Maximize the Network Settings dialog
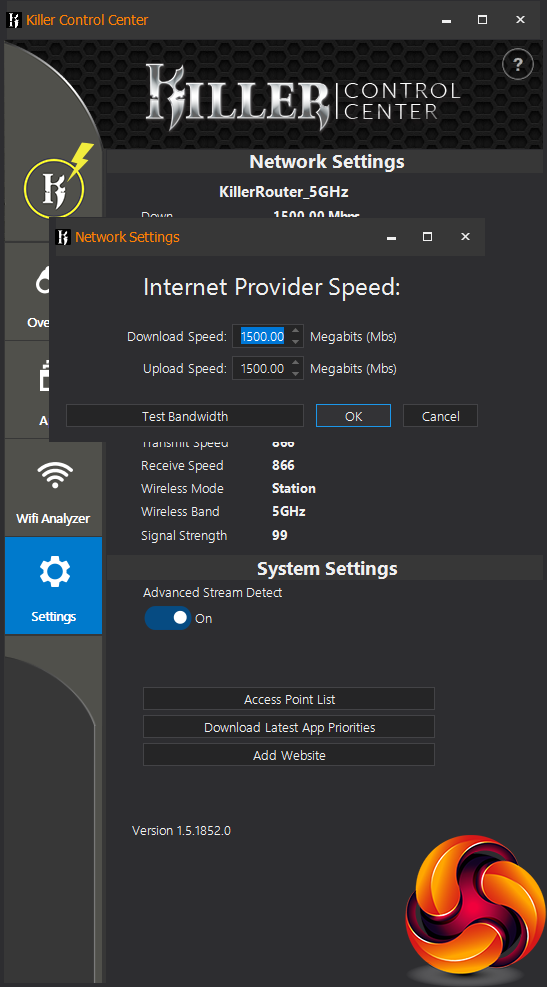547x987 pixels. [x=427, y=237]
